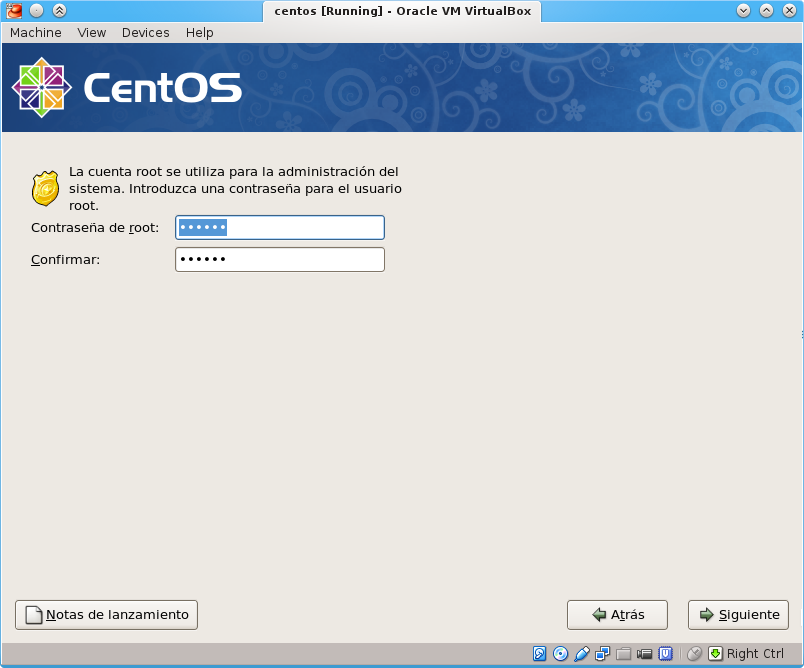Click the Right Ctrl host key label

(755, 654)
